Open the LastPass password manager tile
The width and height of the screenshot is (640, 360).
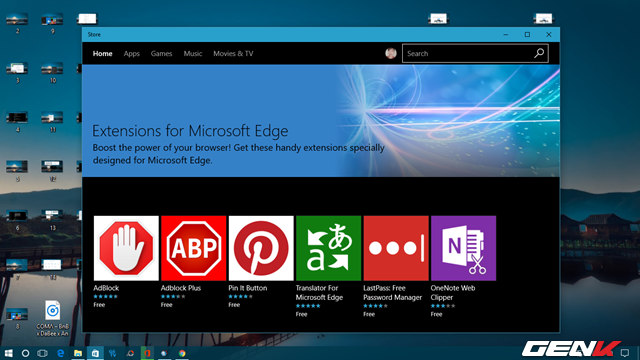[x=396, y=248]
